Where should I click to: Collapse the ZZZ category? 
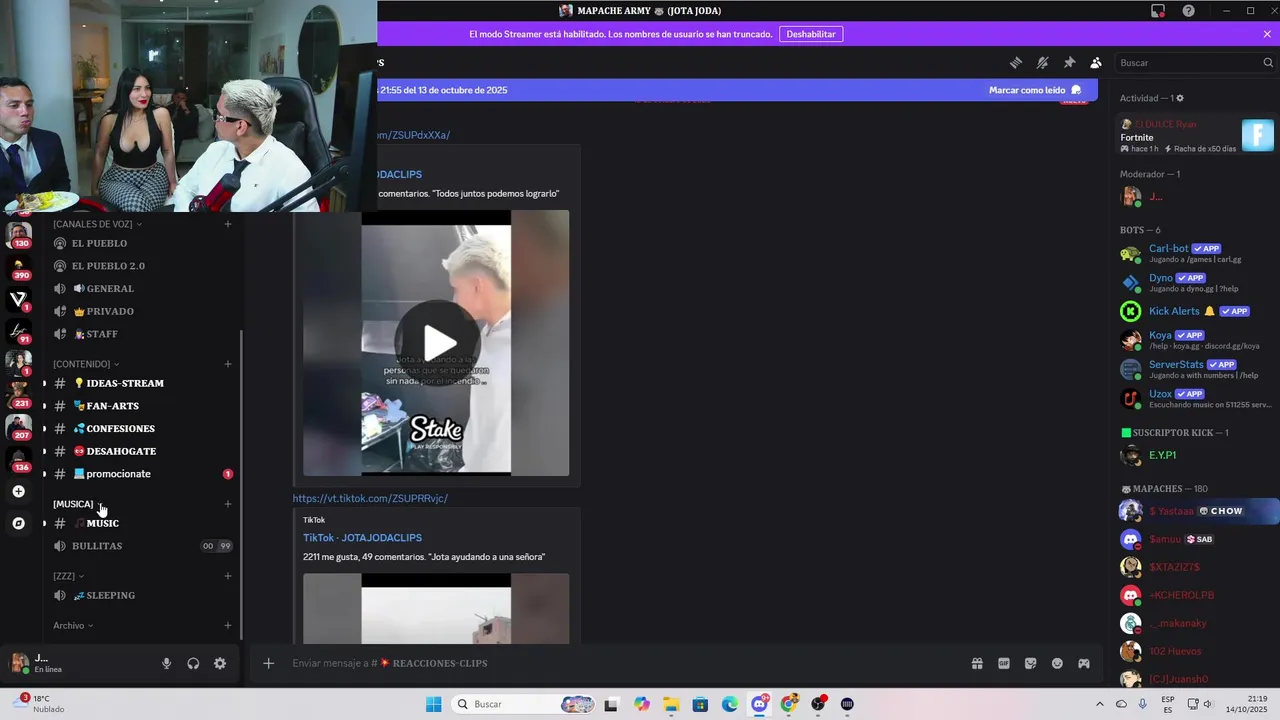click(x=68, y=576)
